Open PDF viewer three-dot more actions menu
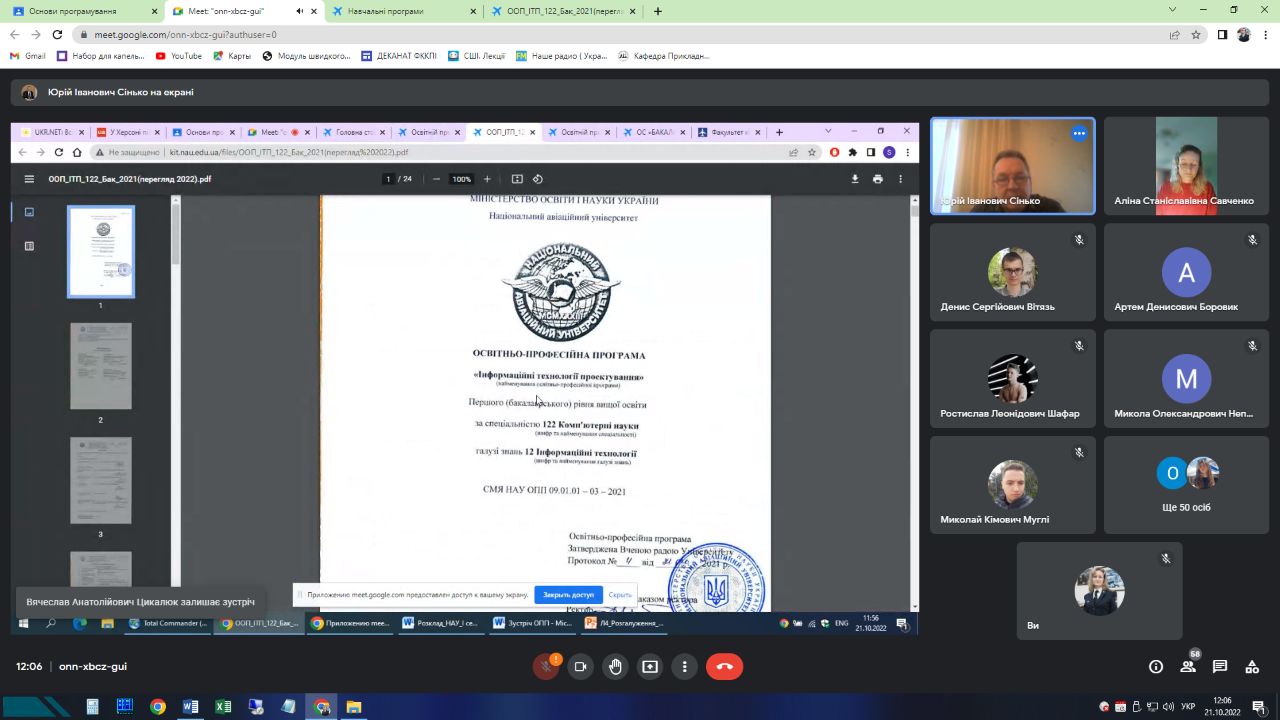1280x720 pixels. [900, 179]
